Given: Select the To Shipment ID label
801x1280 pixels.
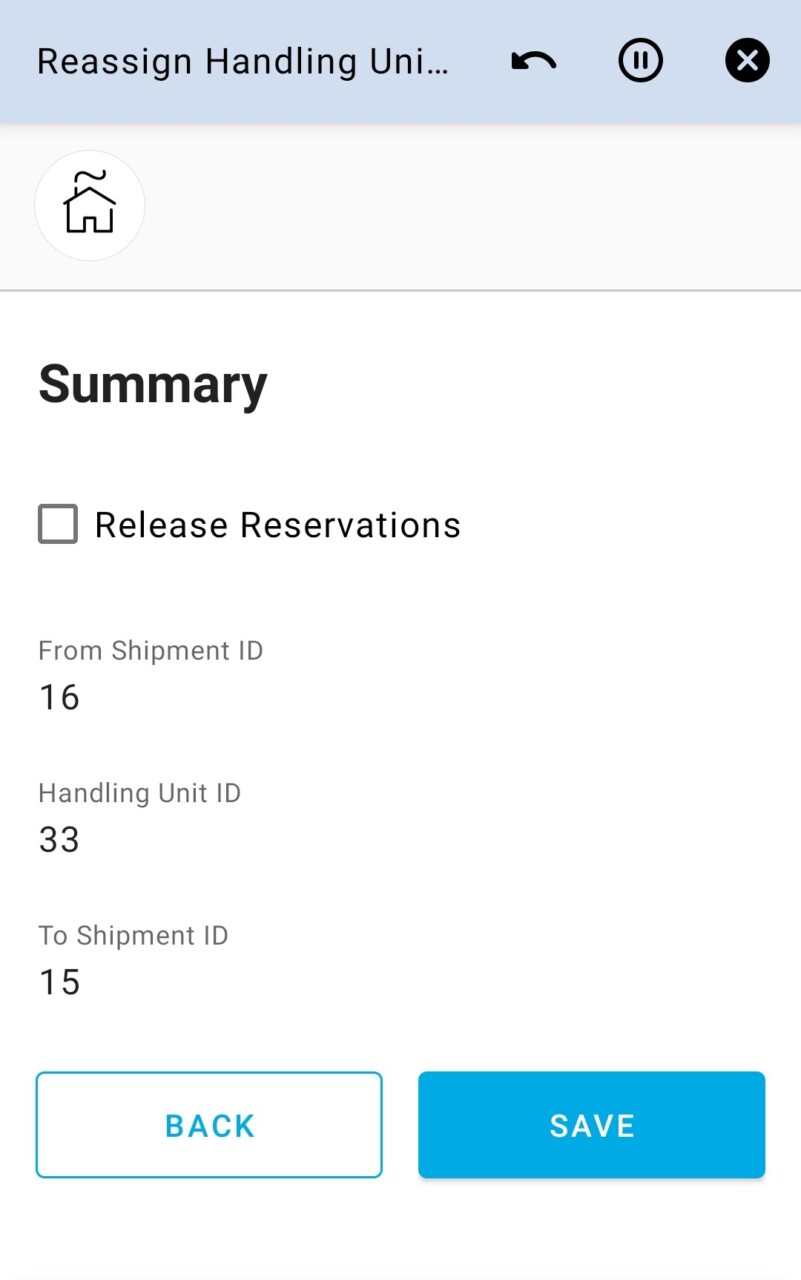Looking at the screenshot, I should (x=133, y=936).
